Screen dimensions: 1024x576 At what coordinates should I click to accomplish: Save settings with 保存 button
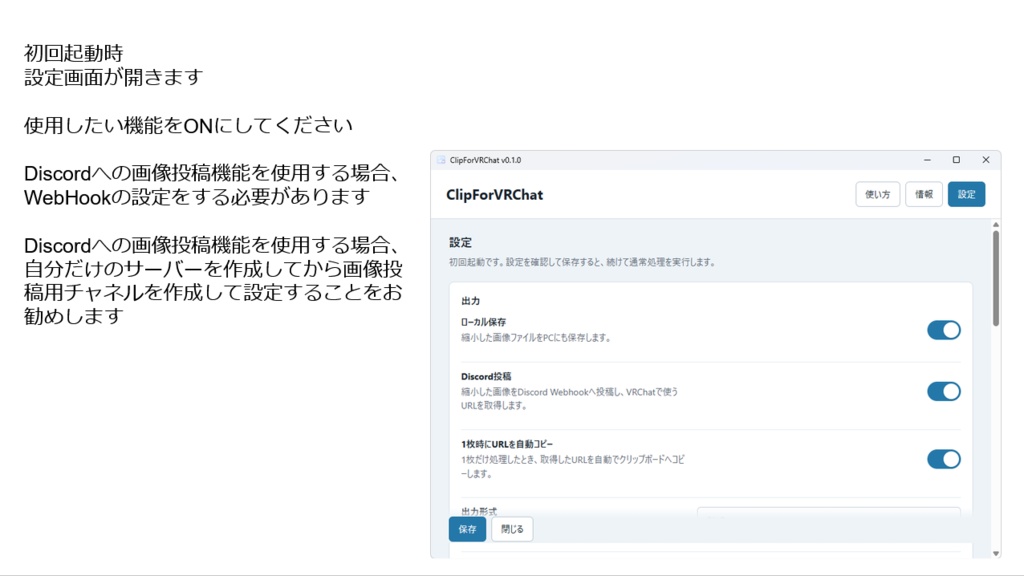(x=467, y=529)
